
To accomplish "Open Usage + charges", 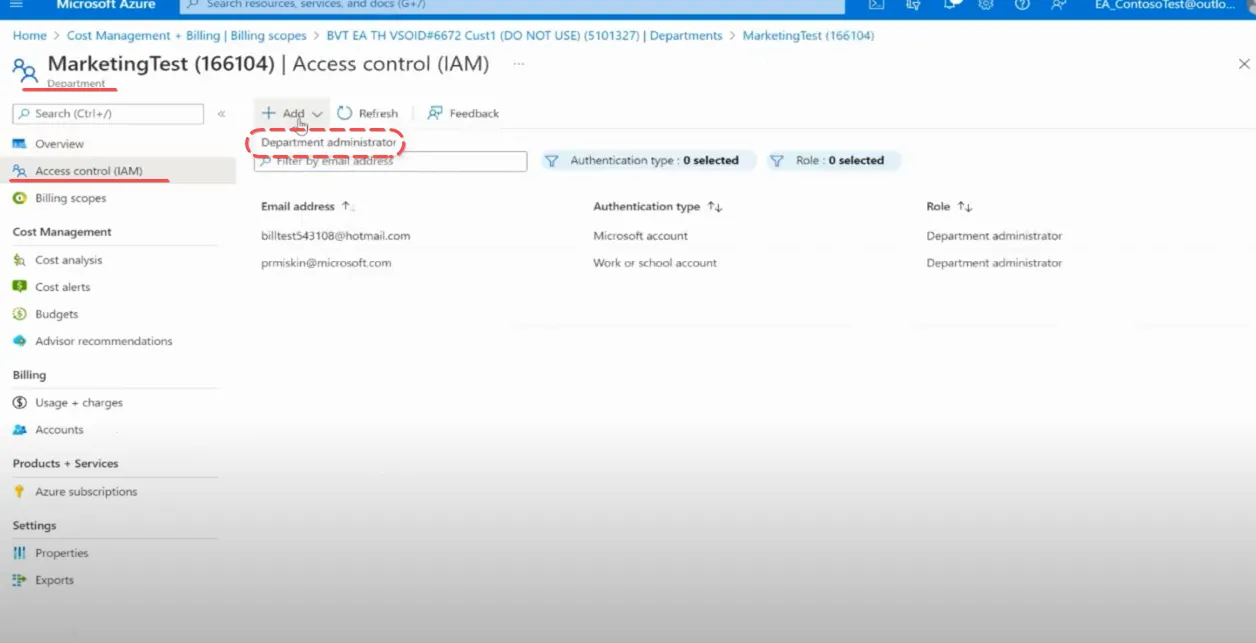I will click(78, 403).
